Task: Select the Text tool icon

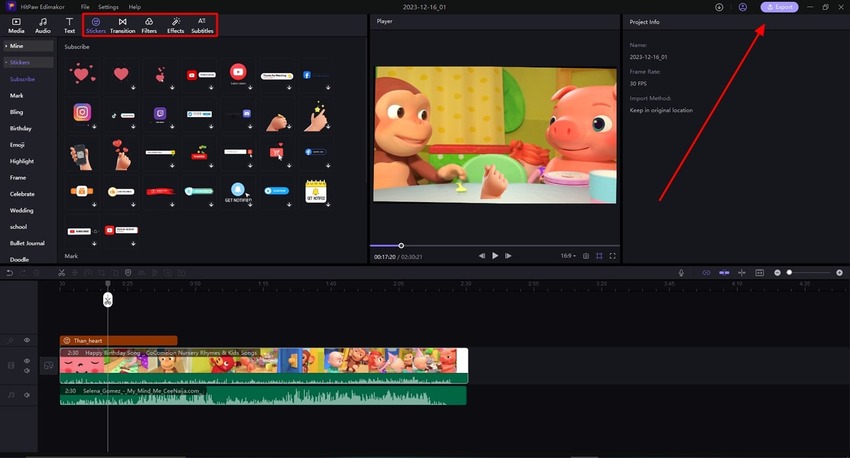Action: click(69, 25)
